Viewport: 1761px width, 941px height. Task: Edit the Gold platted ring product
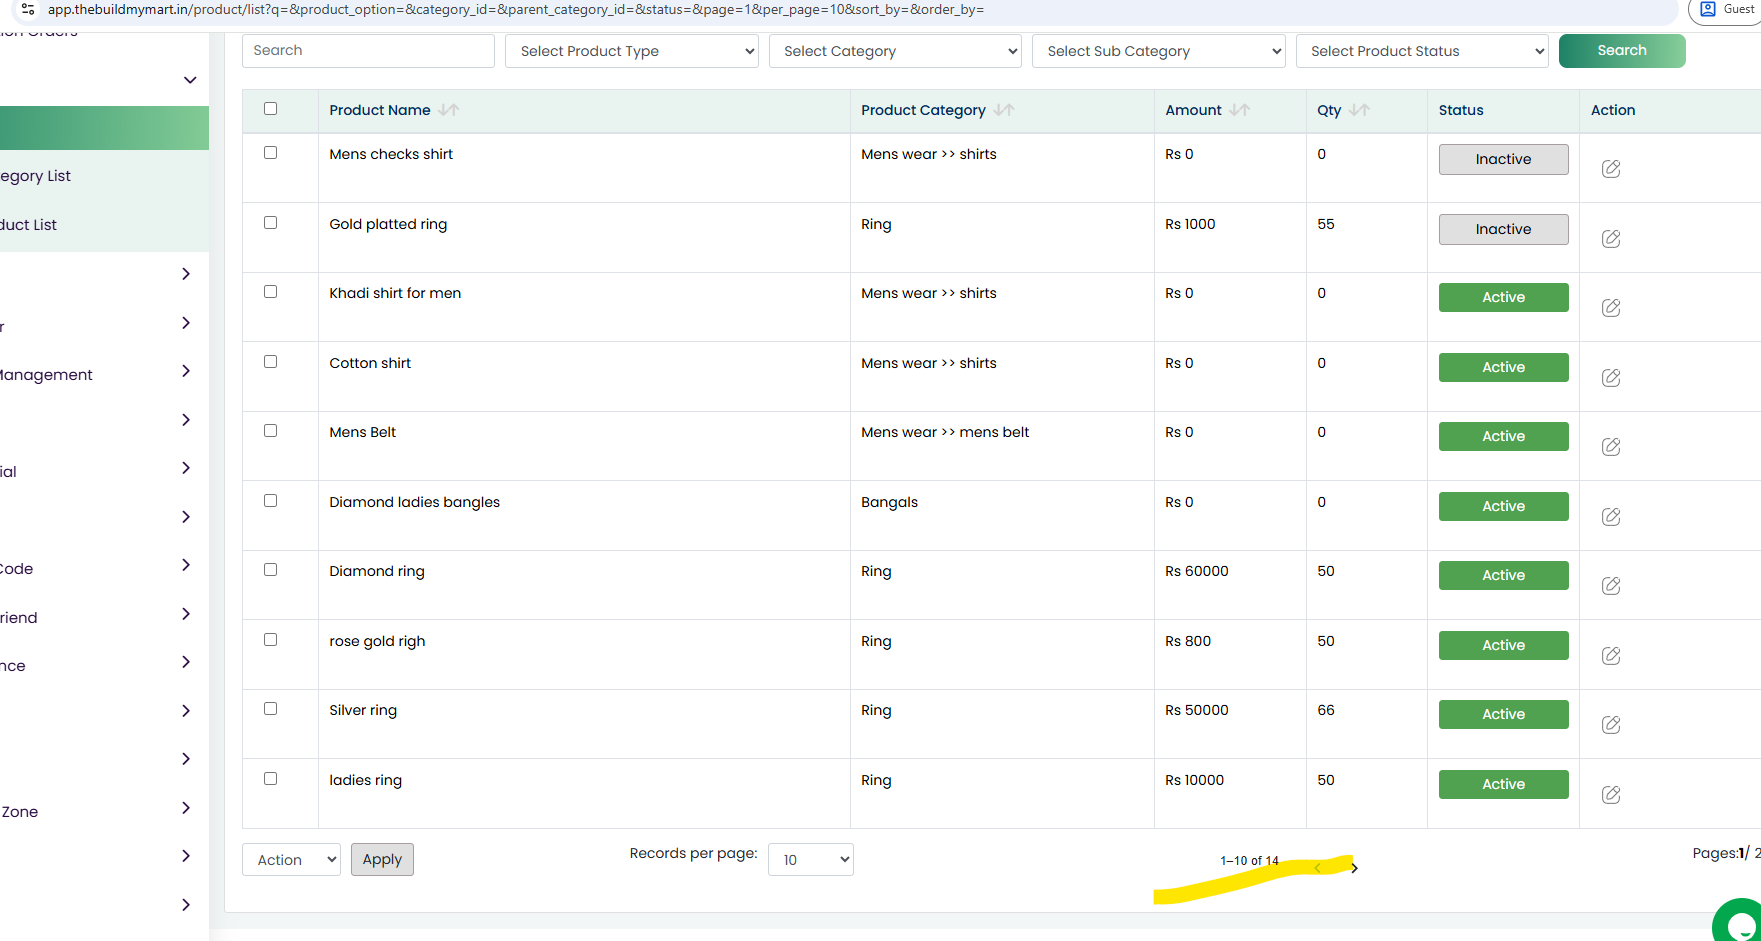point(1611,239)
